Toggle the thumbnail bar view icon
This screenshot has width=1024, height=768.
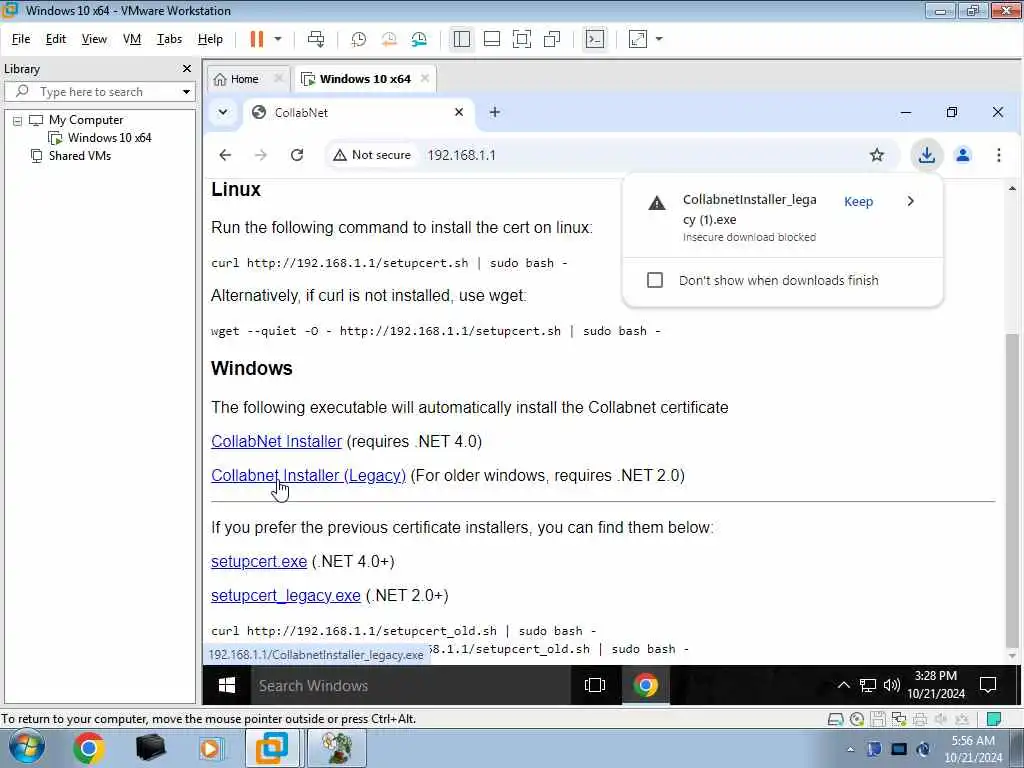pyautogui.click(x=492, y=39)
